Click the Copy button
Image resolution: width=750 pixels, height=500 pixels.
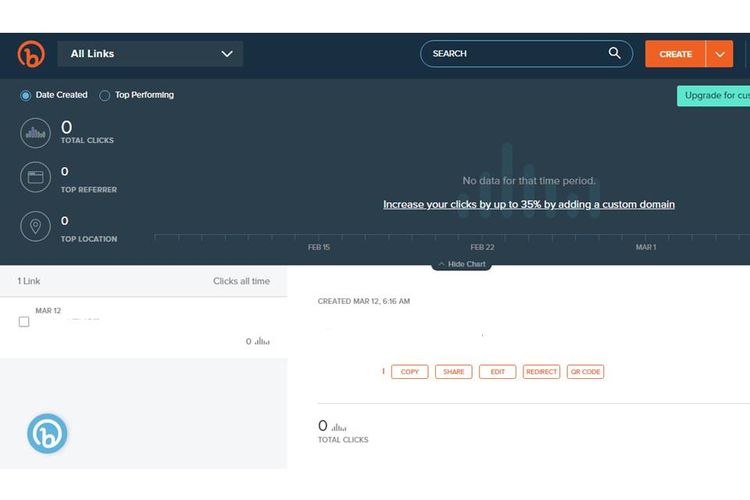(x=409, y=372)
